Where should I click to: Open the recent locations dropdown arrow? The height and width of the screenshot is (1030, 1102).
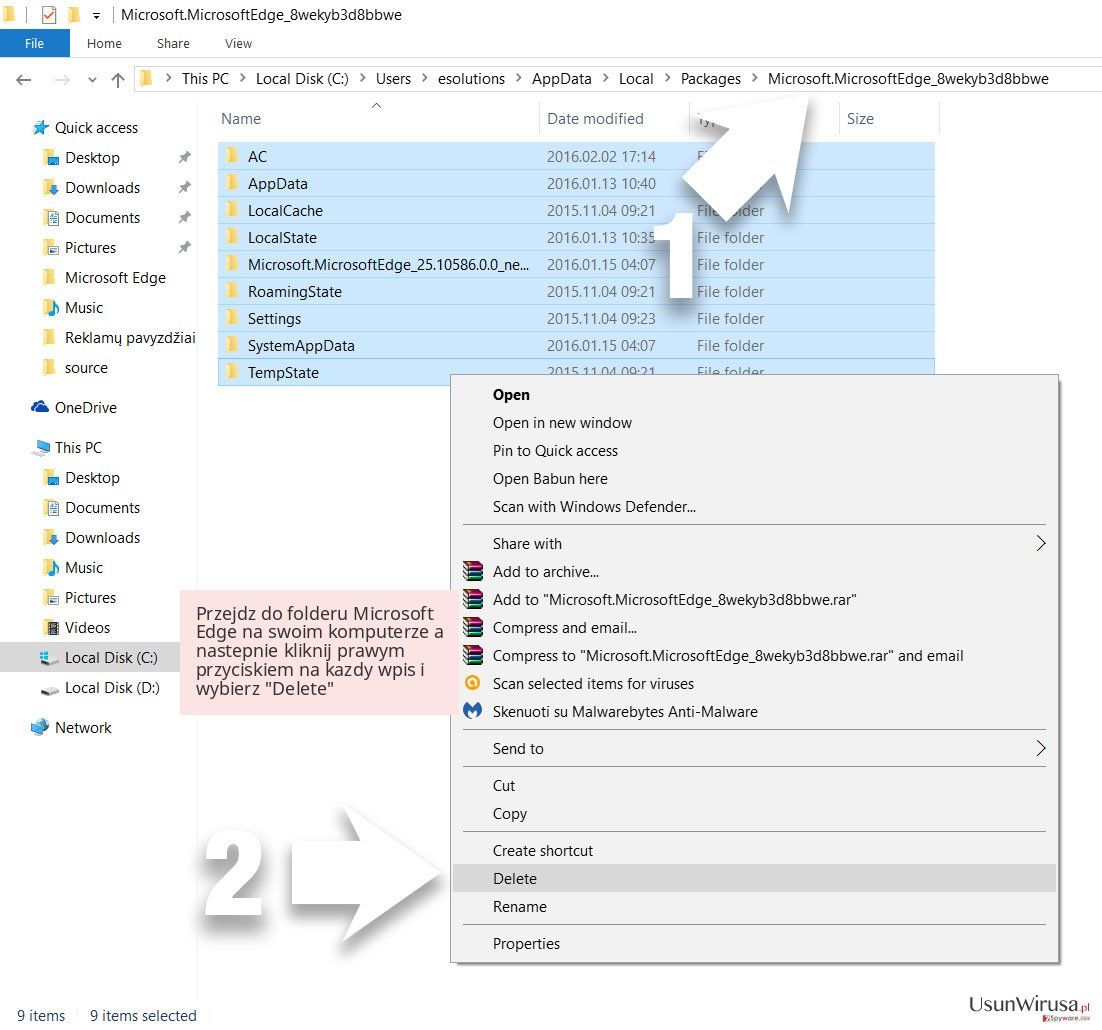click(92, 80)
